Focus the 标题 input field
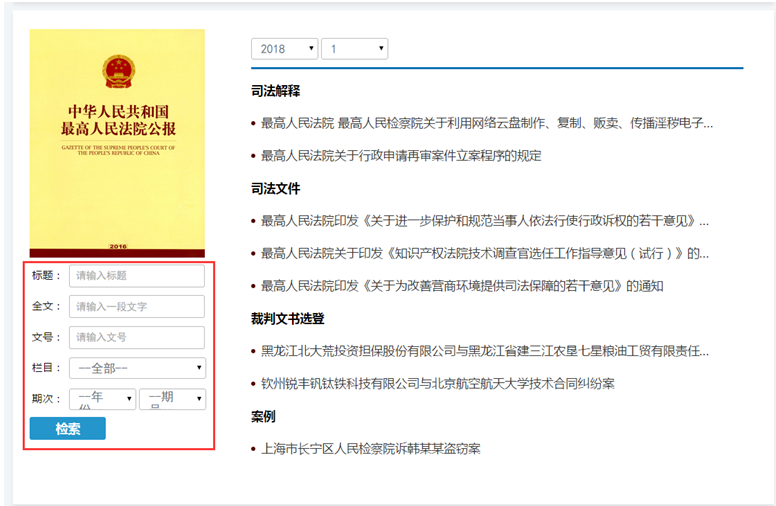This screenshot has height=506, width=776. [136, 276]
